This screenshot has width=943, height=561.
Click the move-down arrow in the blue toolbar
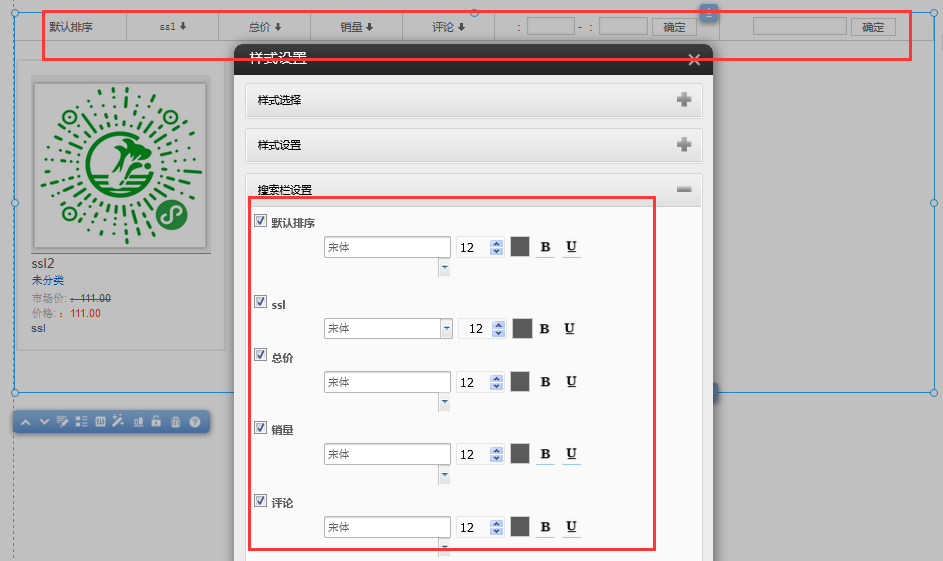(x=44, y=422)
